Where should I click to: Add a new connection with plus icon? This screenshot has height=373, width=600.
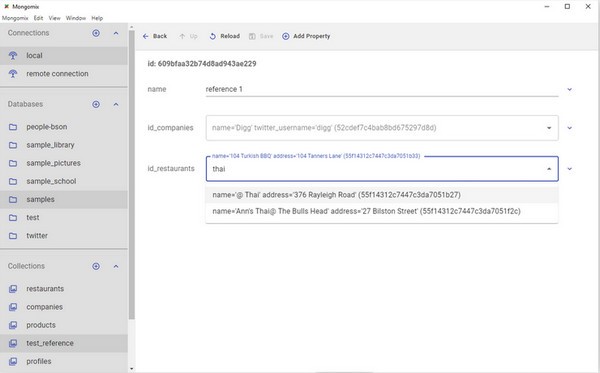96,33
